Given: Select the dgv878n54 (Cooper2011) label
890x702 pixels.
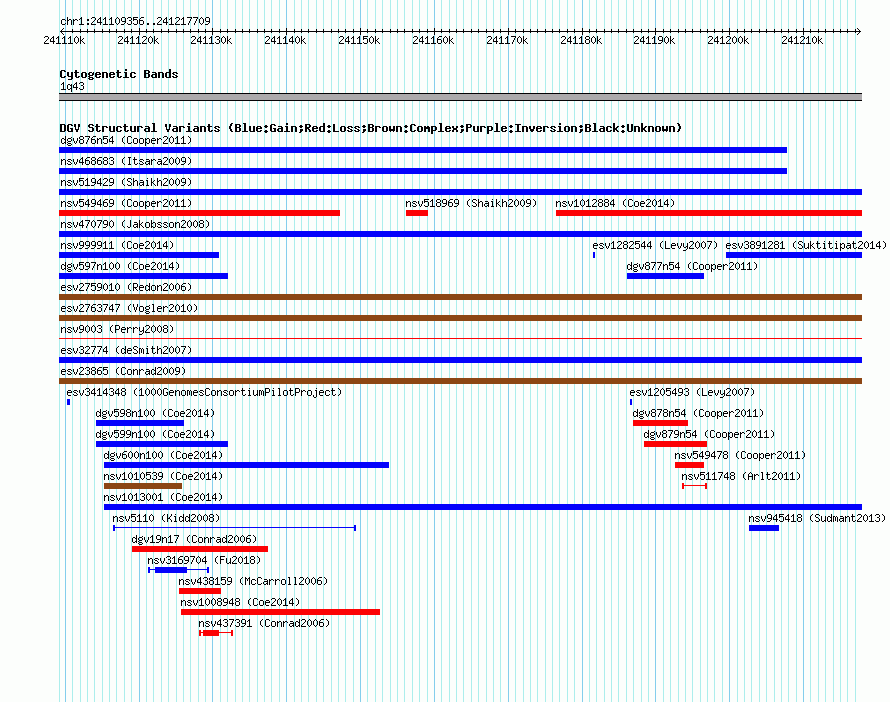Looking at the screenshot, I should coord(698,413).
